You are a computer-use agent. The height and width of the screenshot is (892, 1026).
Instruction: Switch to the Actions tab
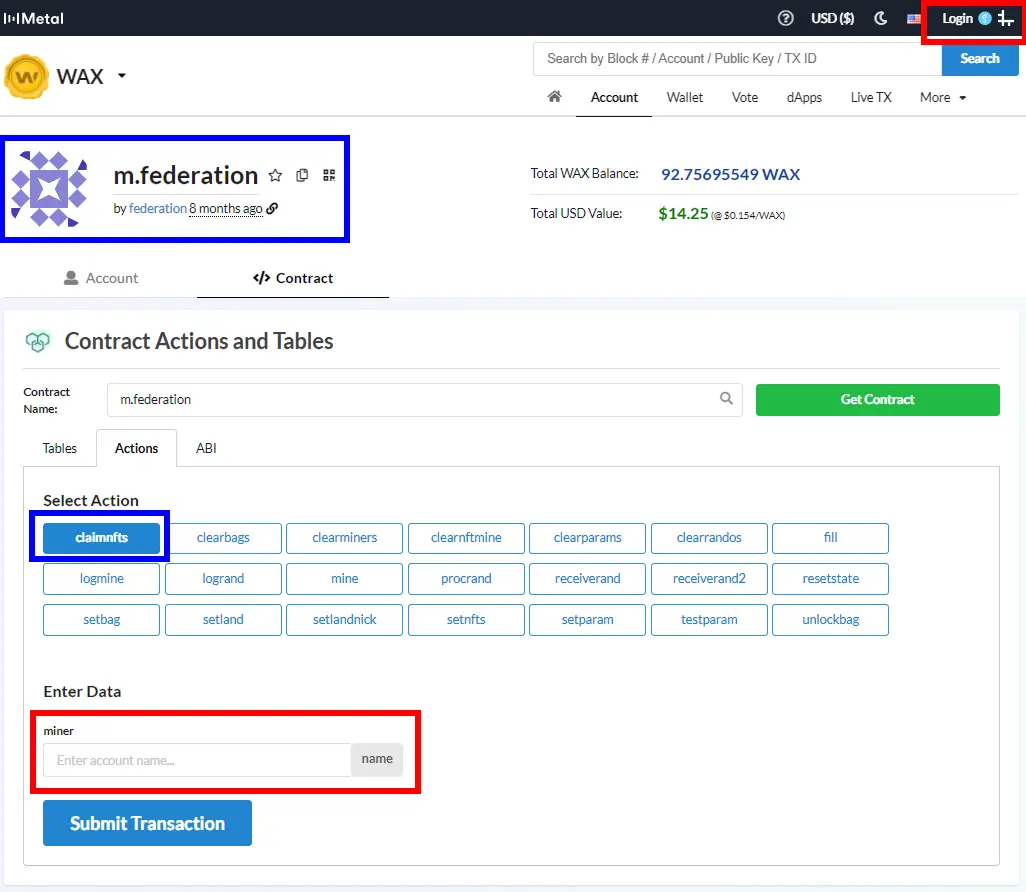point(136,448)
